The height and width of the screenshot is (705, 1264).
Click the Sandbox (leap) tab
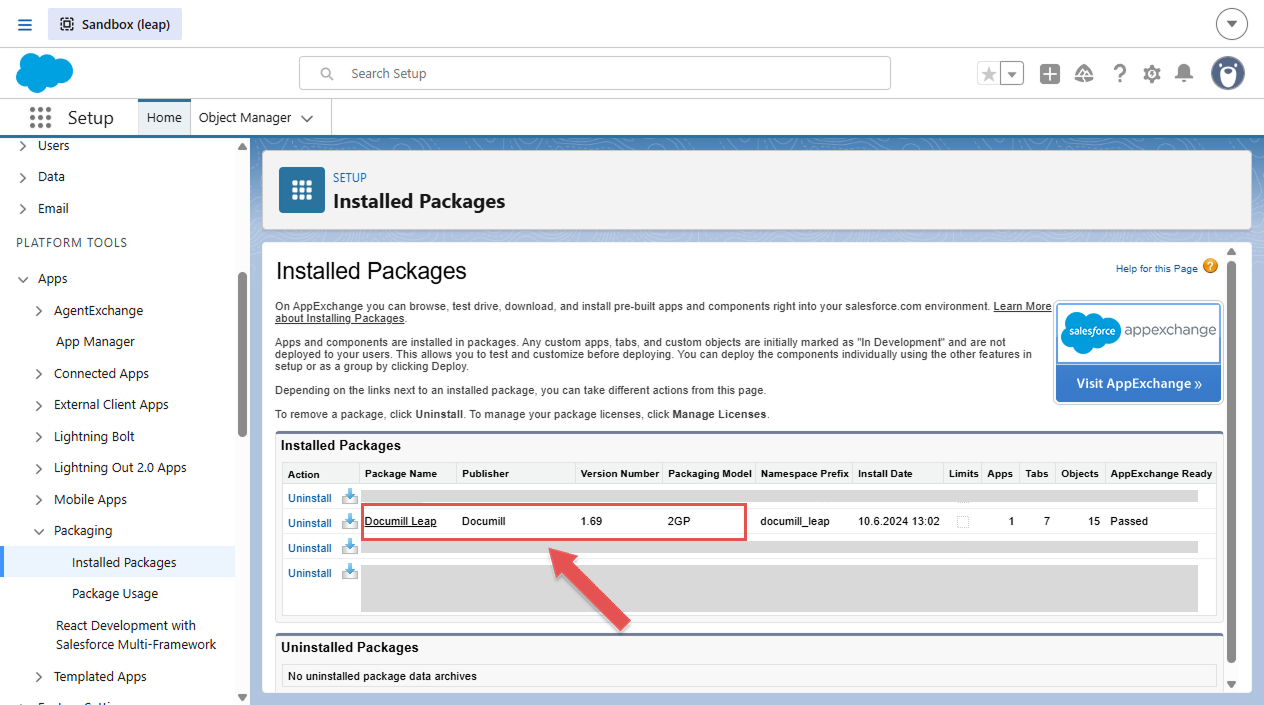[x=115, y=24]
